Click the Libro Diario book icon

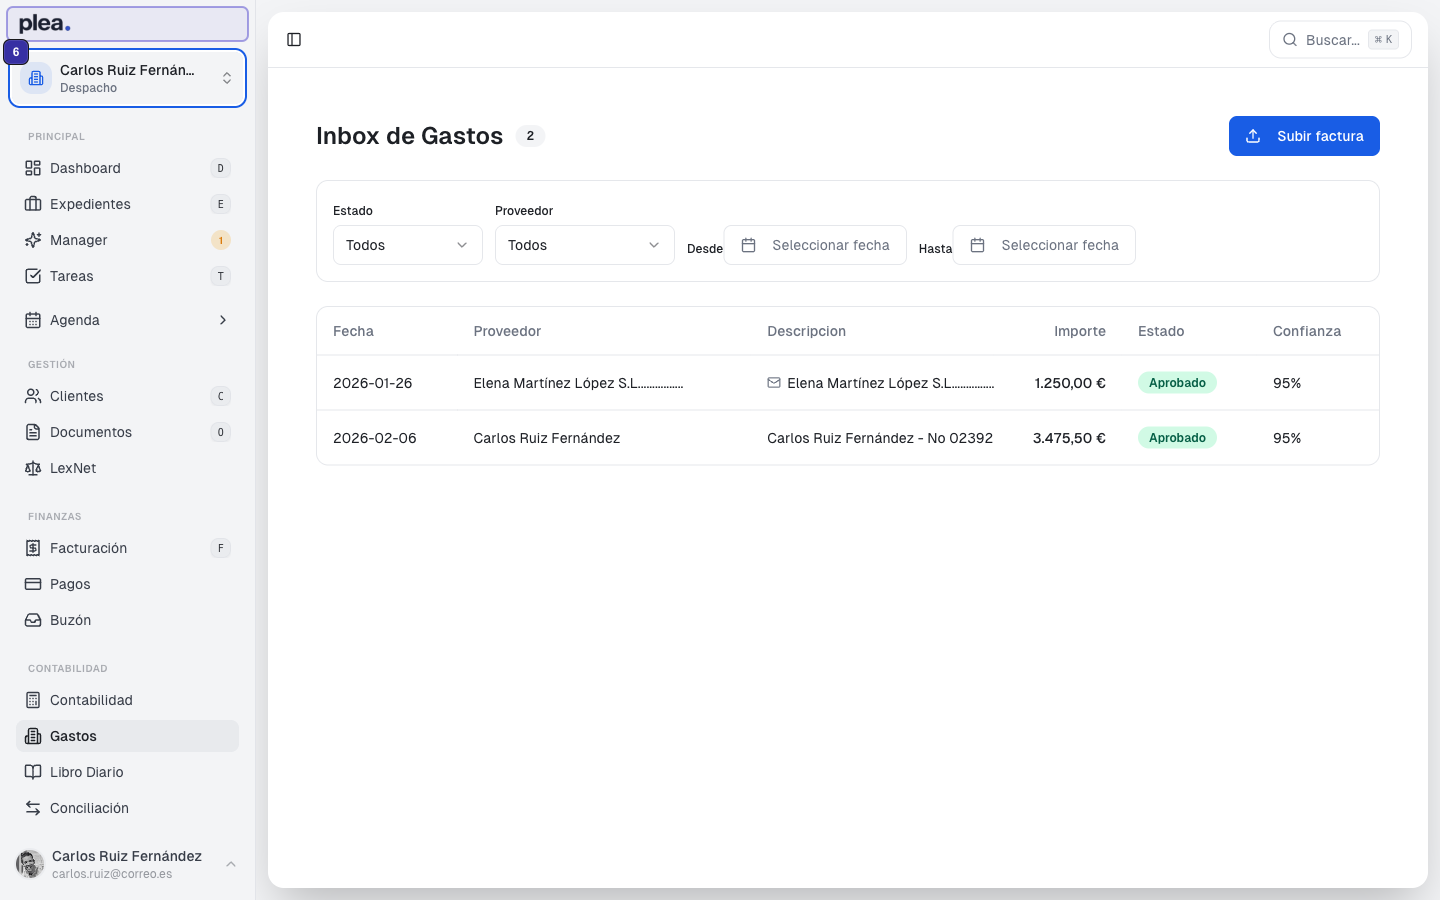click(x=33, y=772)
